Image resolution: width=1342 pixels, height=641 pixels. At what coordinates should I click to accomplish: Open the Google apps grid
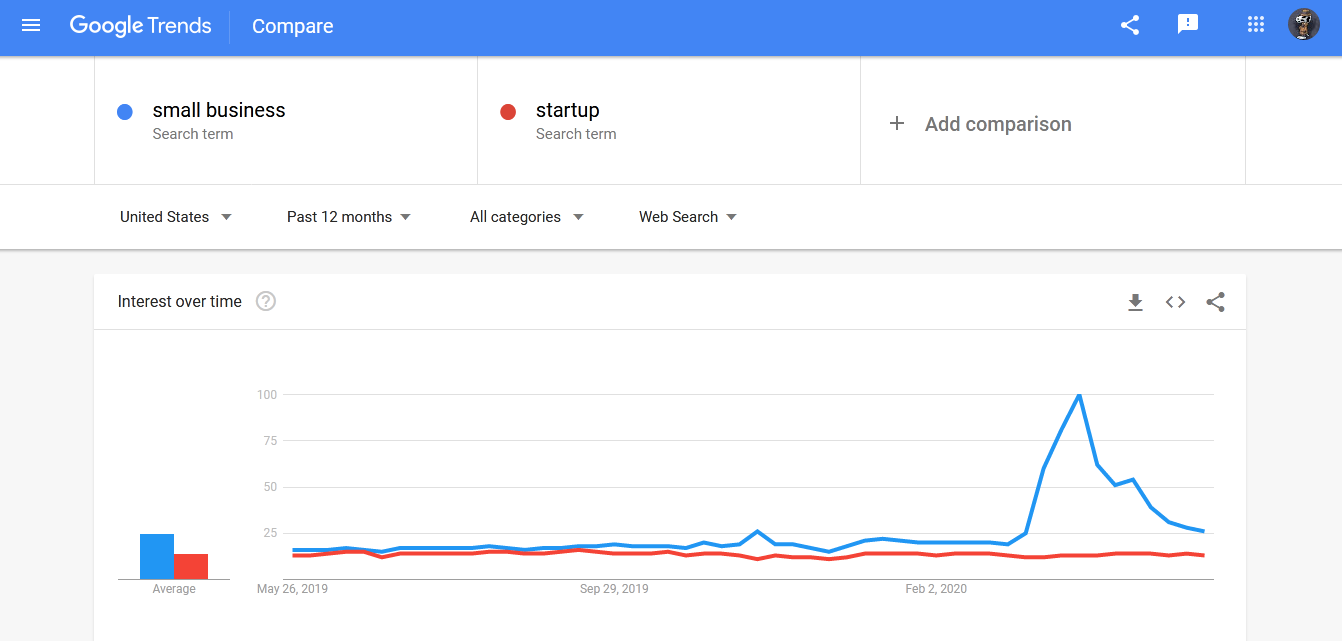(x=1256, y=25)
